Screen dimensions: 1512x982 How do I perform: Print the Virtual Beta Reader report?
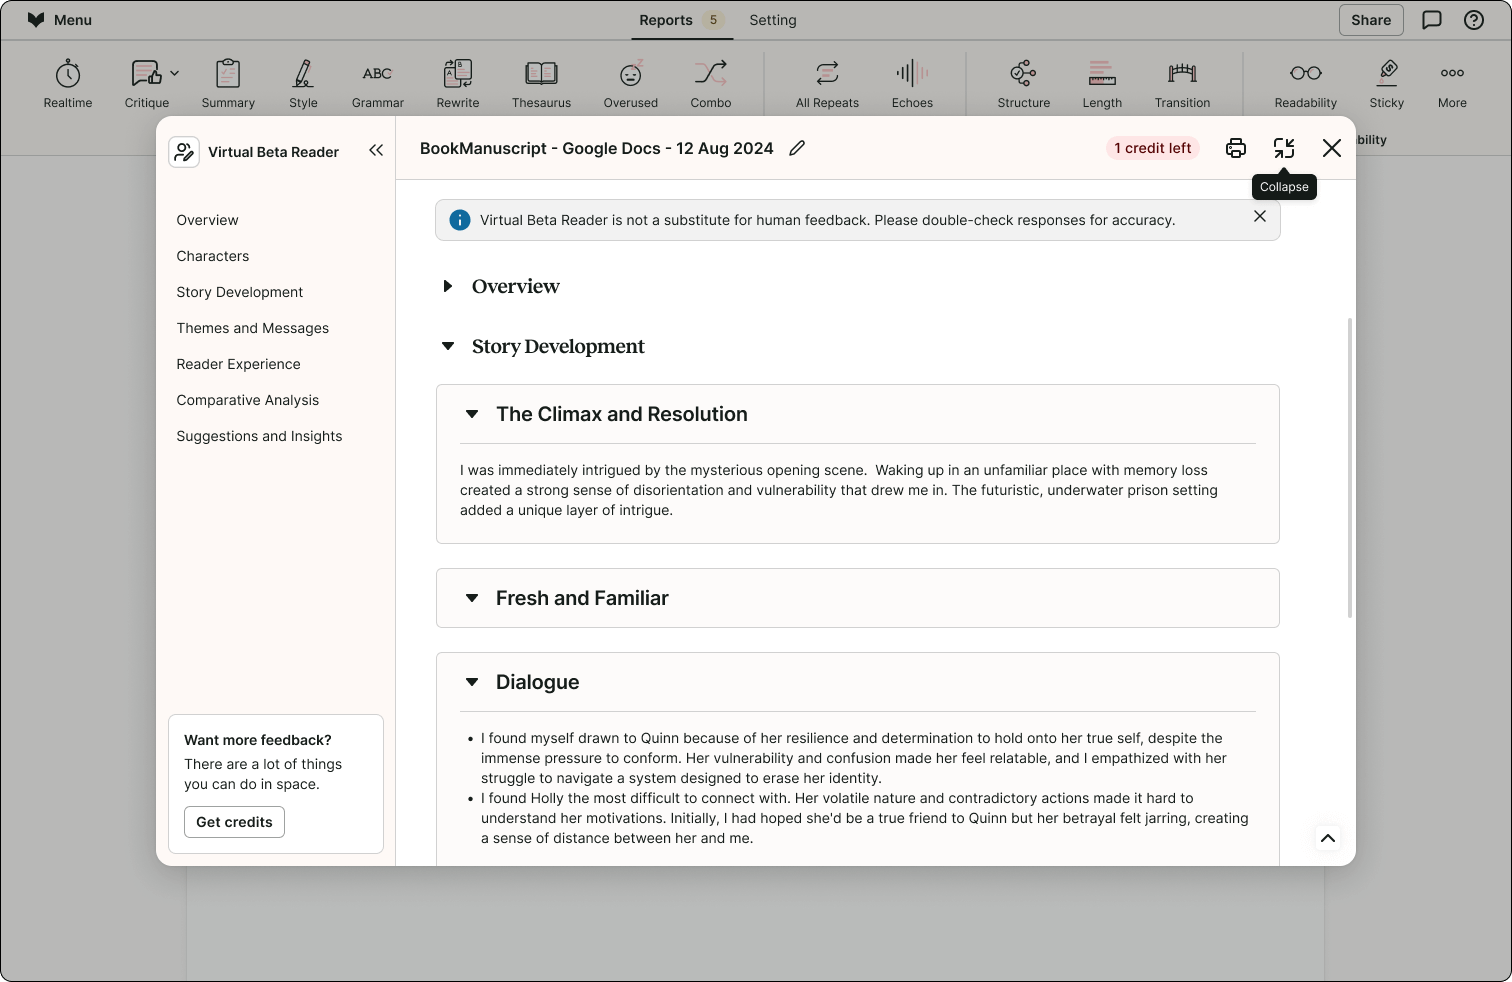coord(1236,147)
